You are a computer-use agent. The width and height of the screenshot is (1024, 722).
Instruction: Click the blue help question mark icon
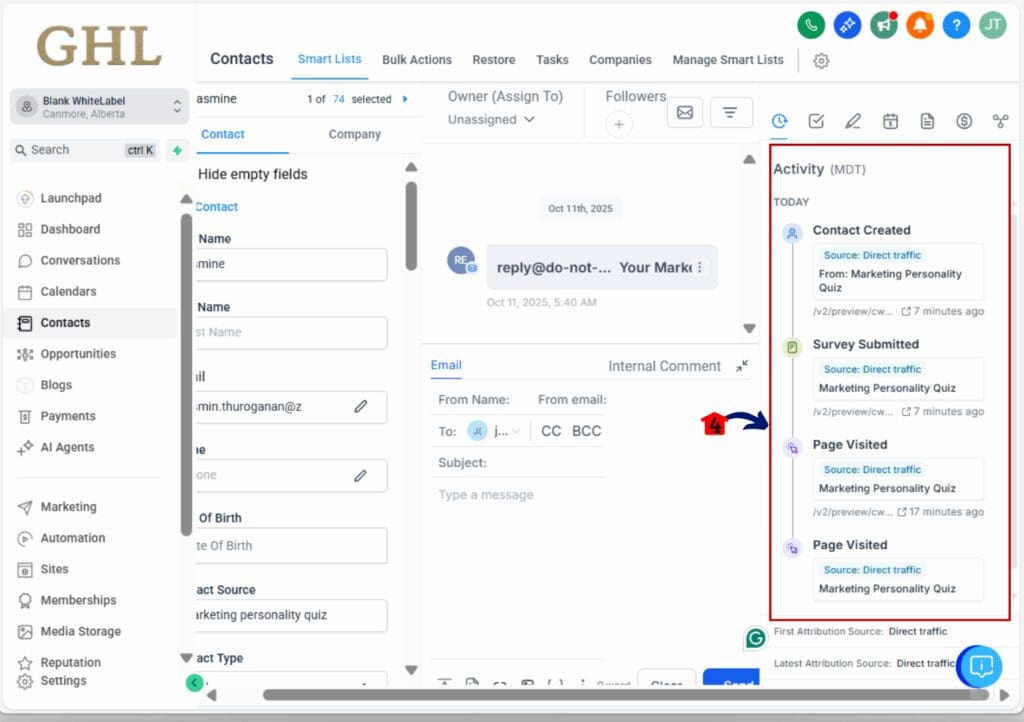(956, 25)
